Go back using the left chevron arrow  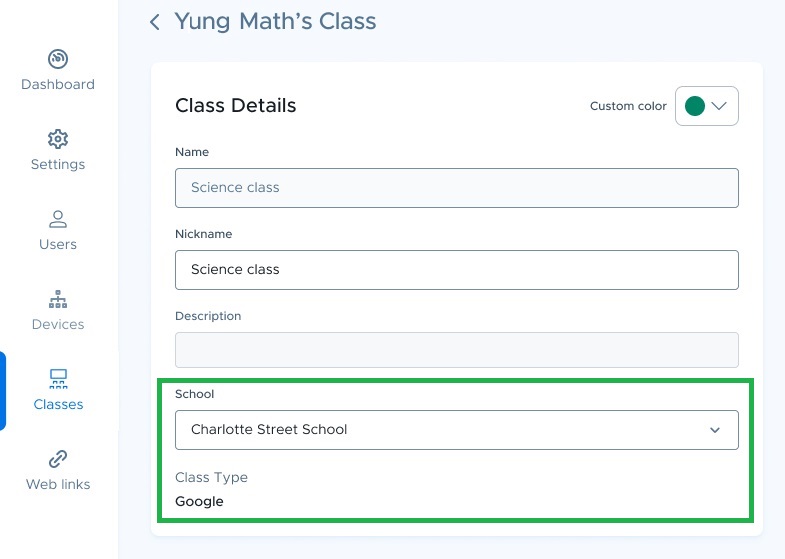155,22
